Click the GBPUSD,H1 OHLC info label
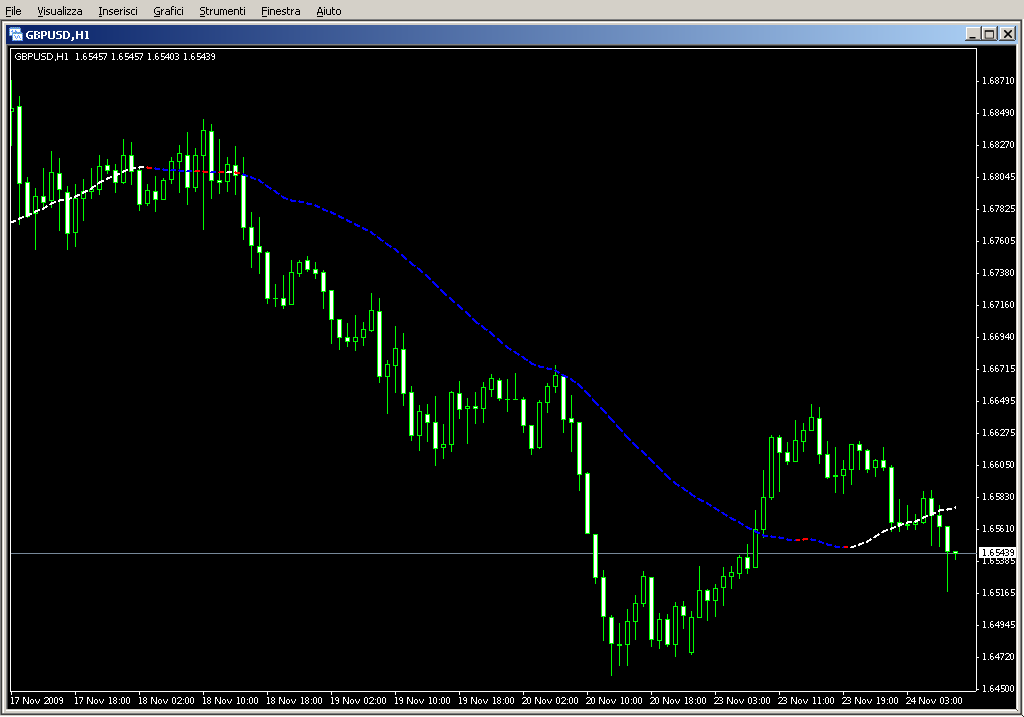This screenshot has width=1024, height=717. point(115,57)
